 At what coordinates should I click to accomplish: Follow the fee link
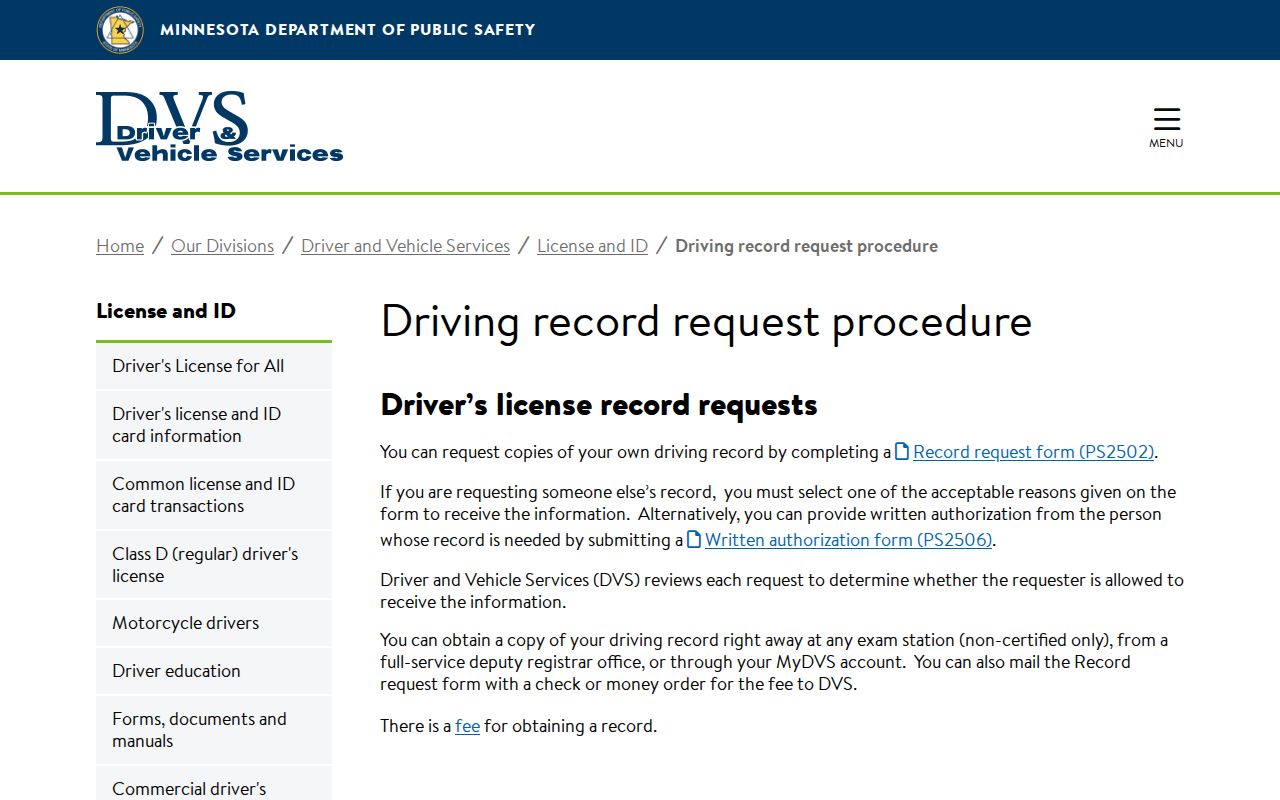(467, 726)
